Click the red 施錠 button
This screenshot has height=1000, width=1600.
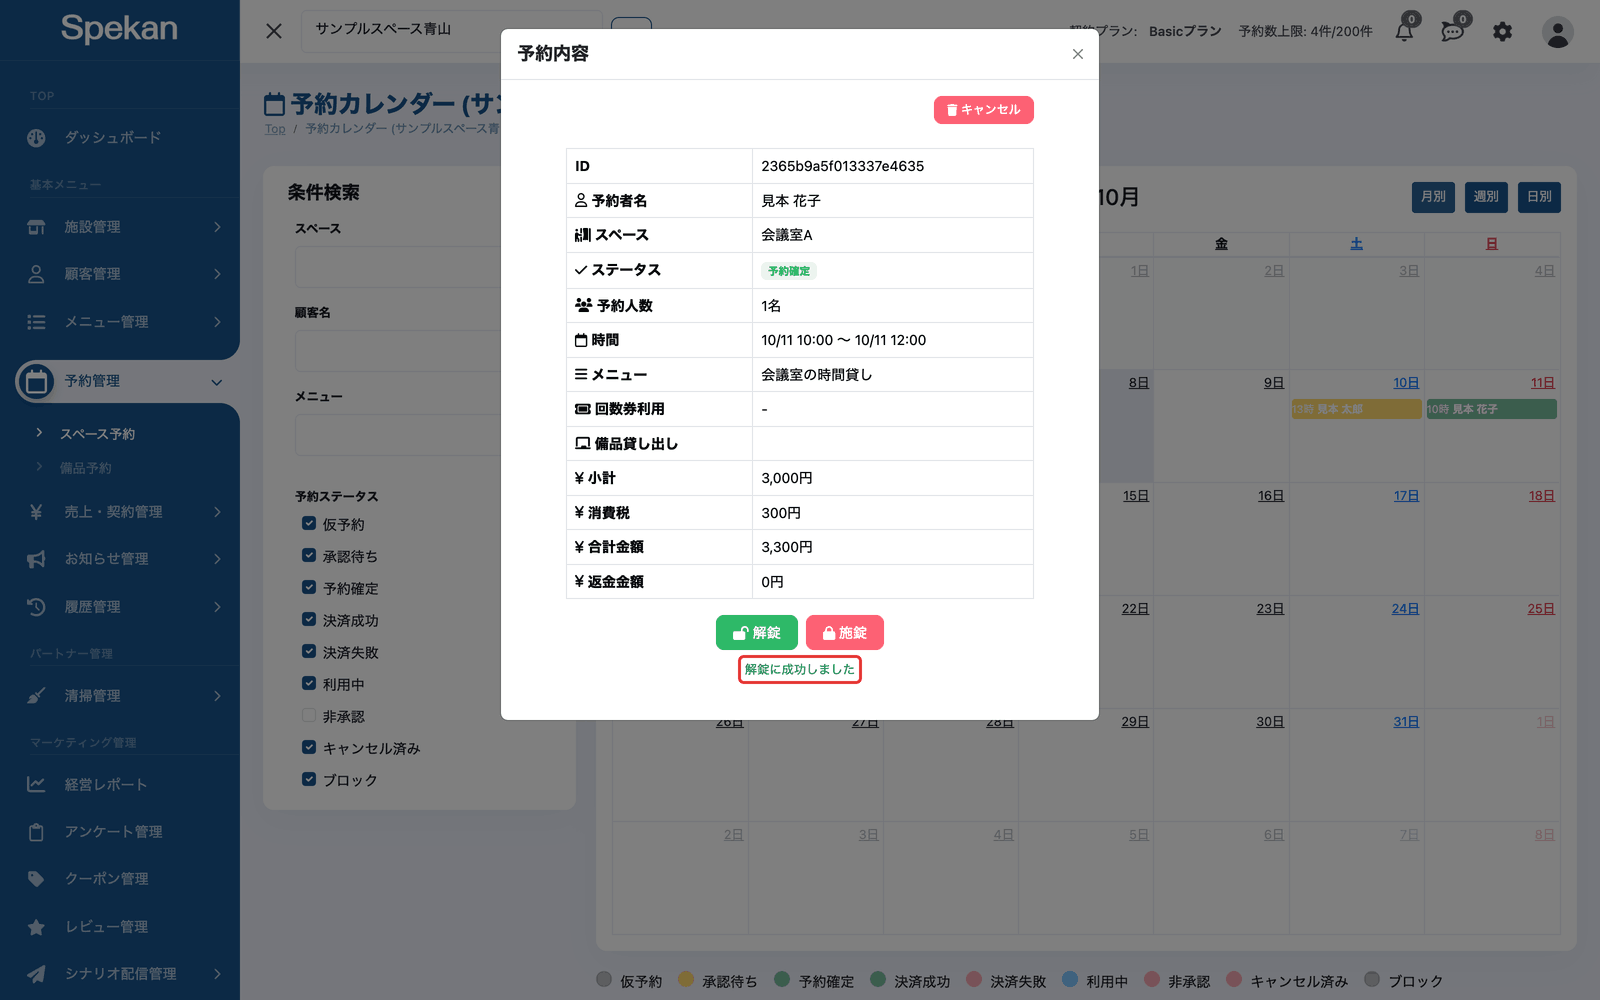click(x=845, y=633)
